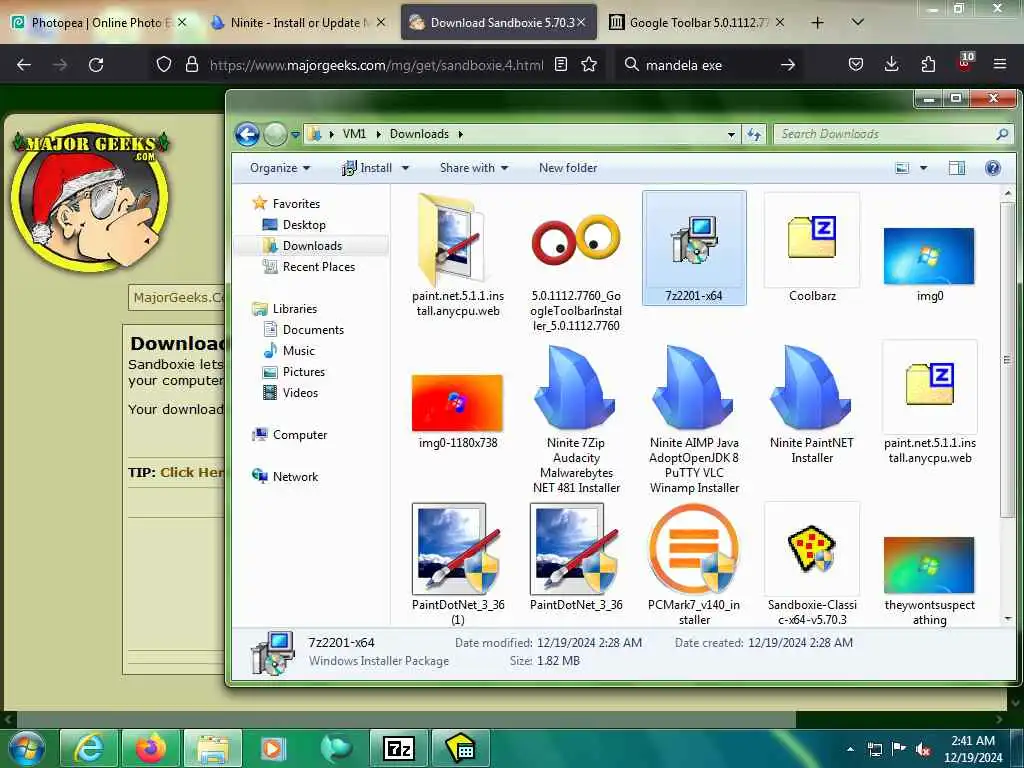
Task: Select Documents library
Action: point(304,330)
